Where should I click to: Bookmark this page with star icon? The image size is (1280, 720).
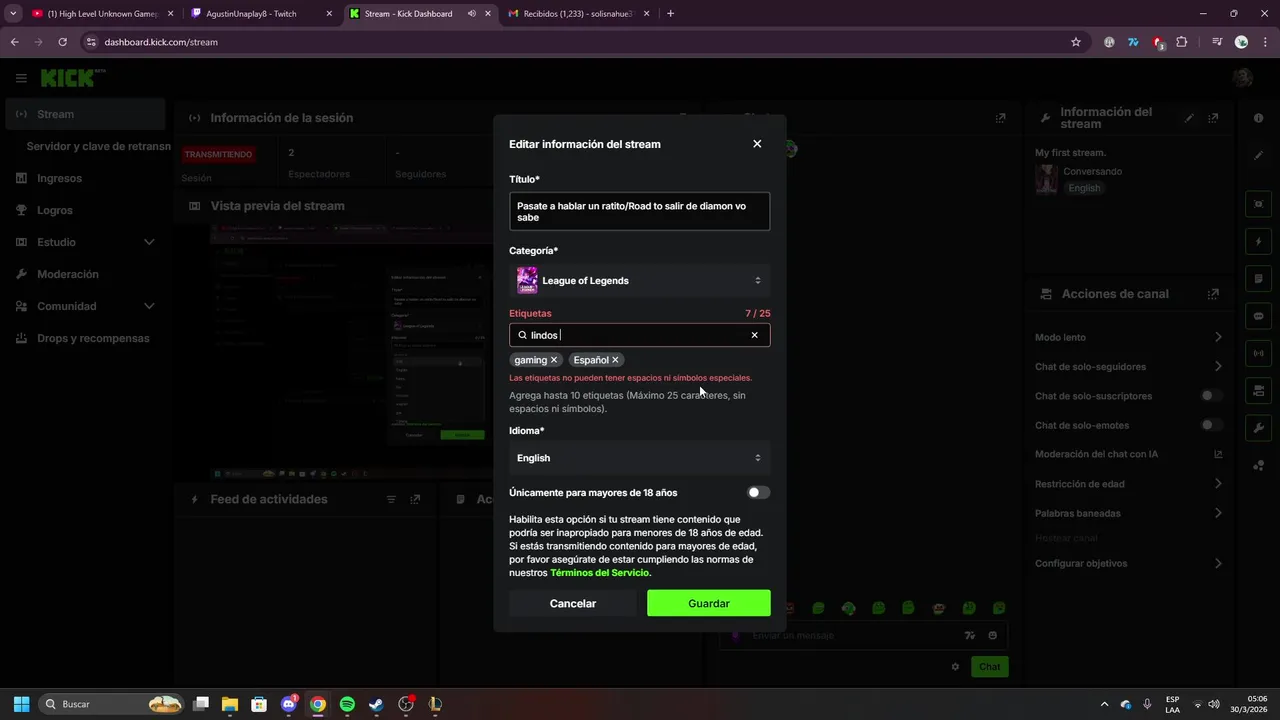[1076, 42]
